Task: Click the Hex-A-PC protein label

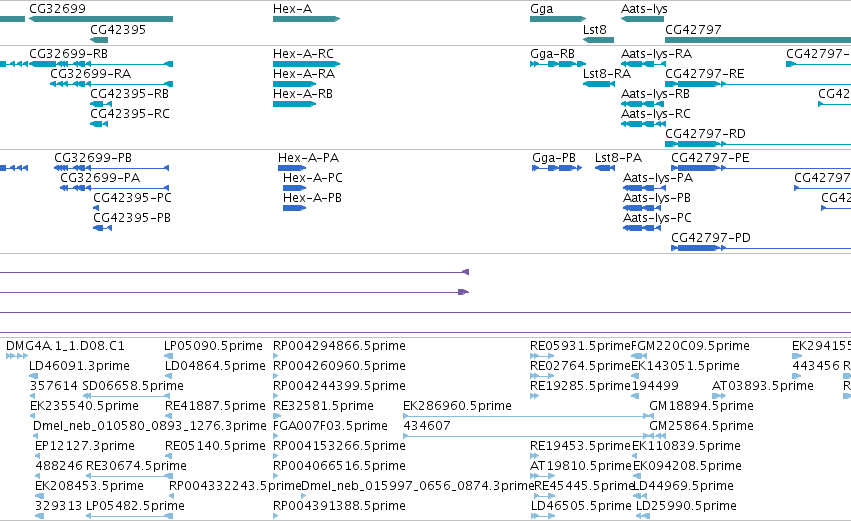Action: 313,178
